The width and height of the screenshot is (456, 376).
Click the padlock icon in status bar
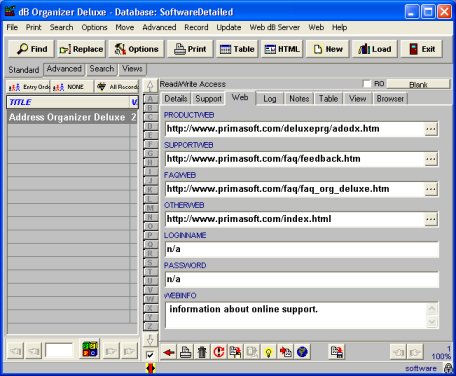click(448, 368)
